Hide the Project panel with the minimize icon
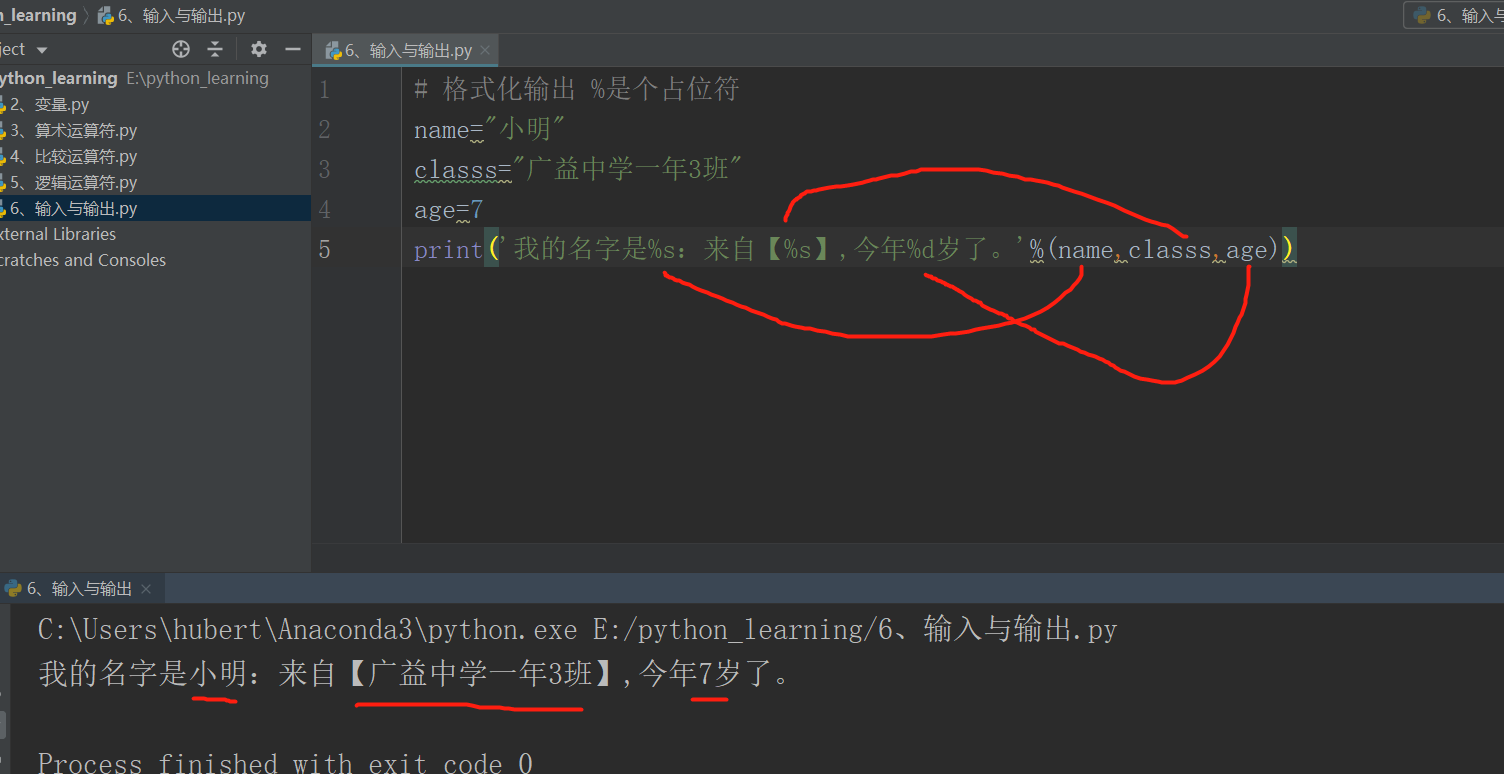Screen dimensions: 1504x774 292,48
